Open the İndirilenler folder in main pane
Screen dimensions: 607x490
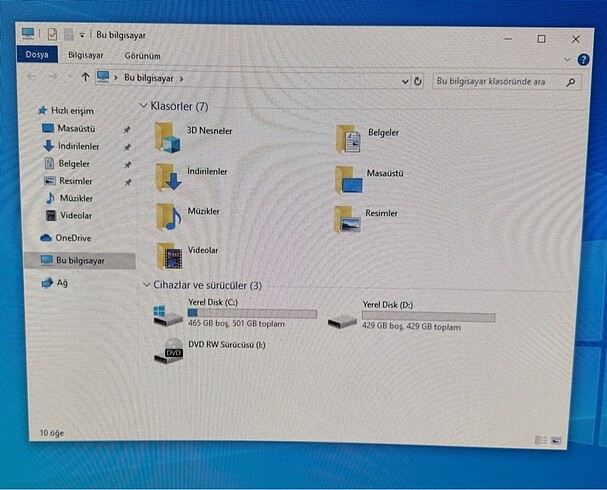pyautogui.click(x=168, y=178)
